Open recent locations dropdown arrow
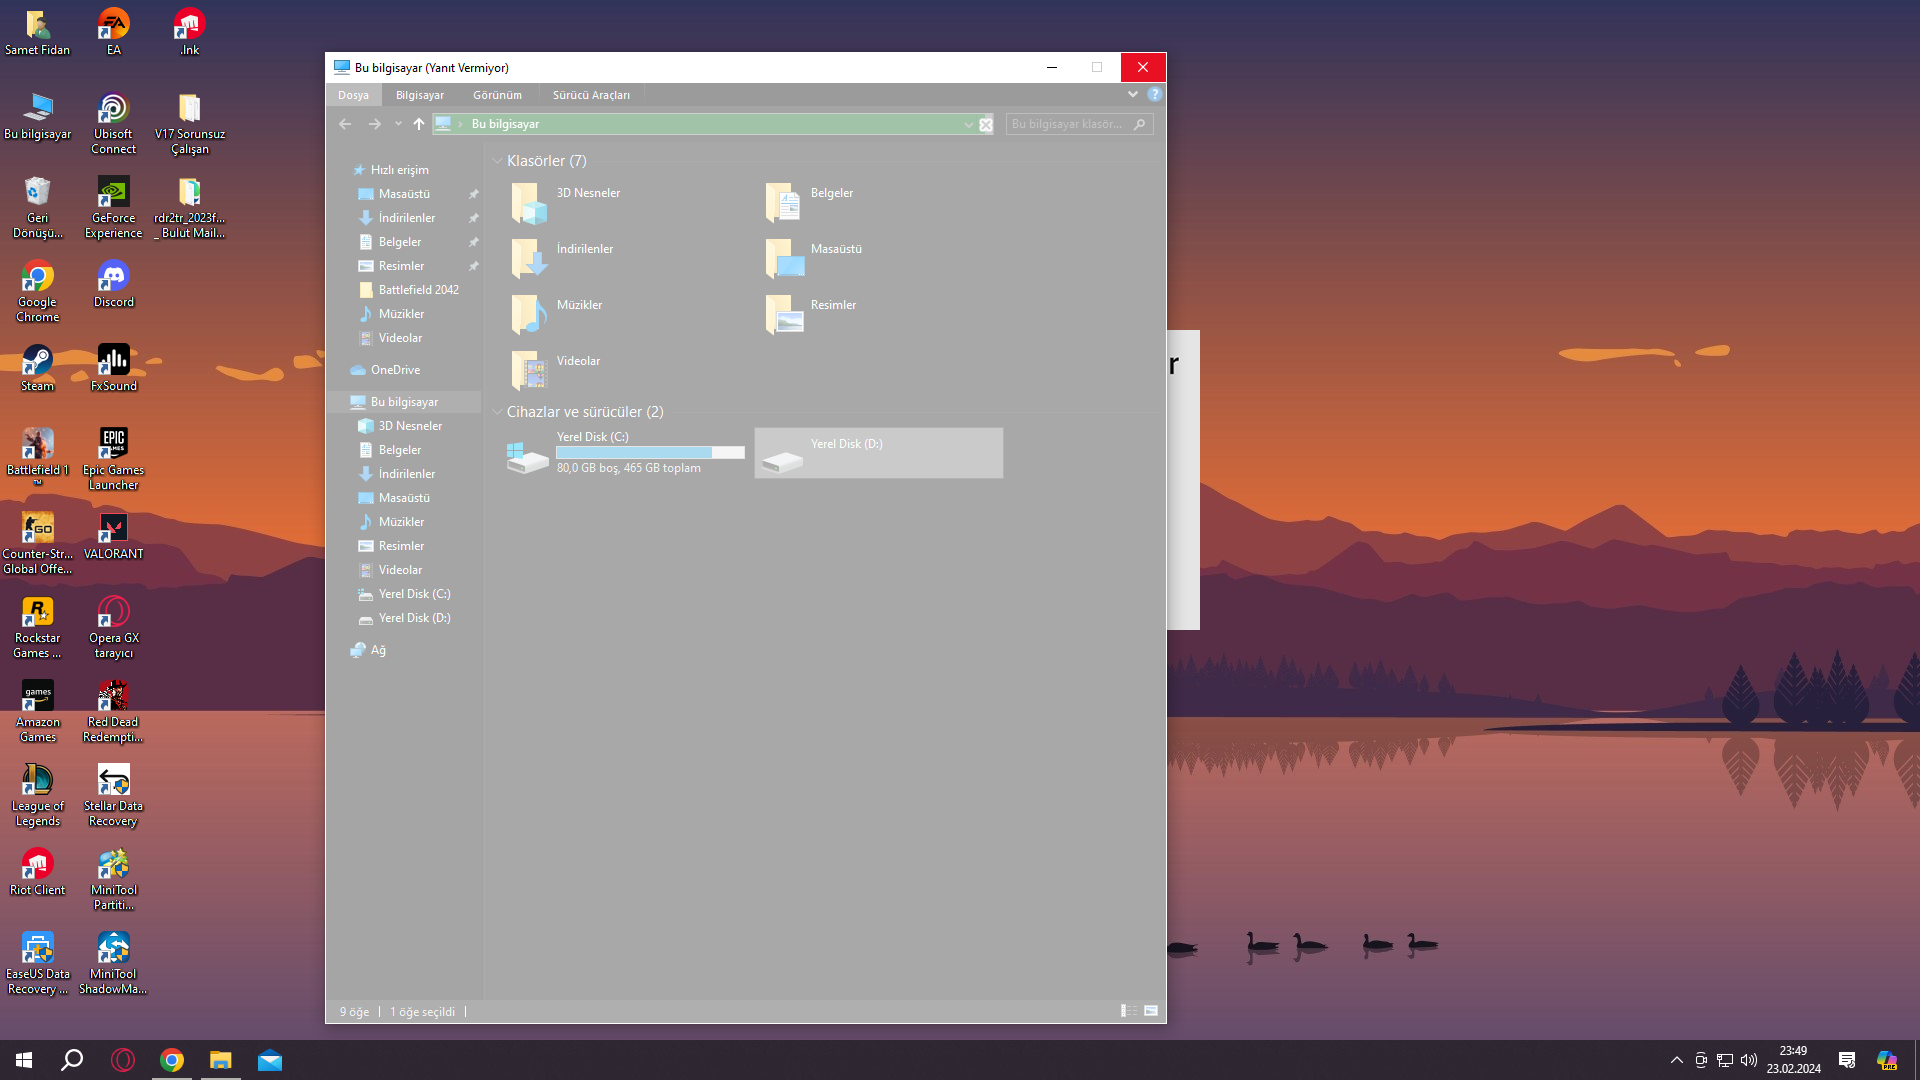Viewport: 1920px width, 1080px height. pos(398,124)
